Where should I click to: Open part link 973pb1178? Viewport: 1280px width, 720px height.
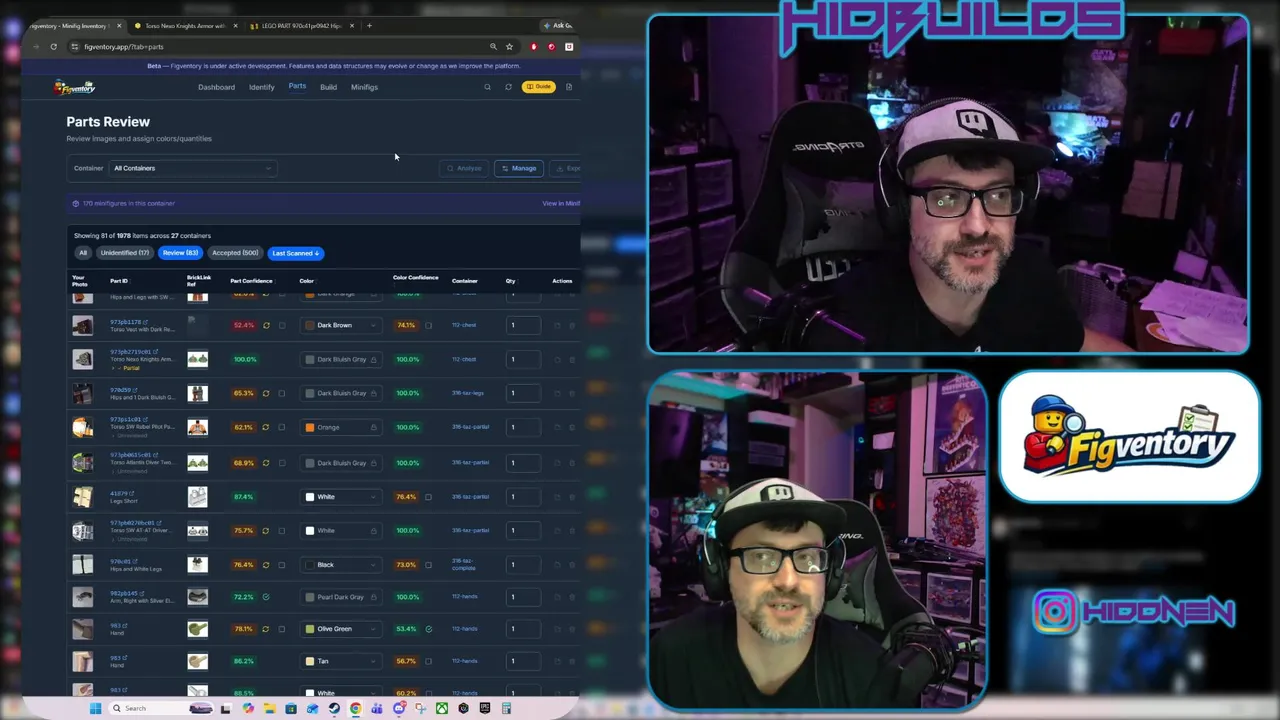(125, 322)
